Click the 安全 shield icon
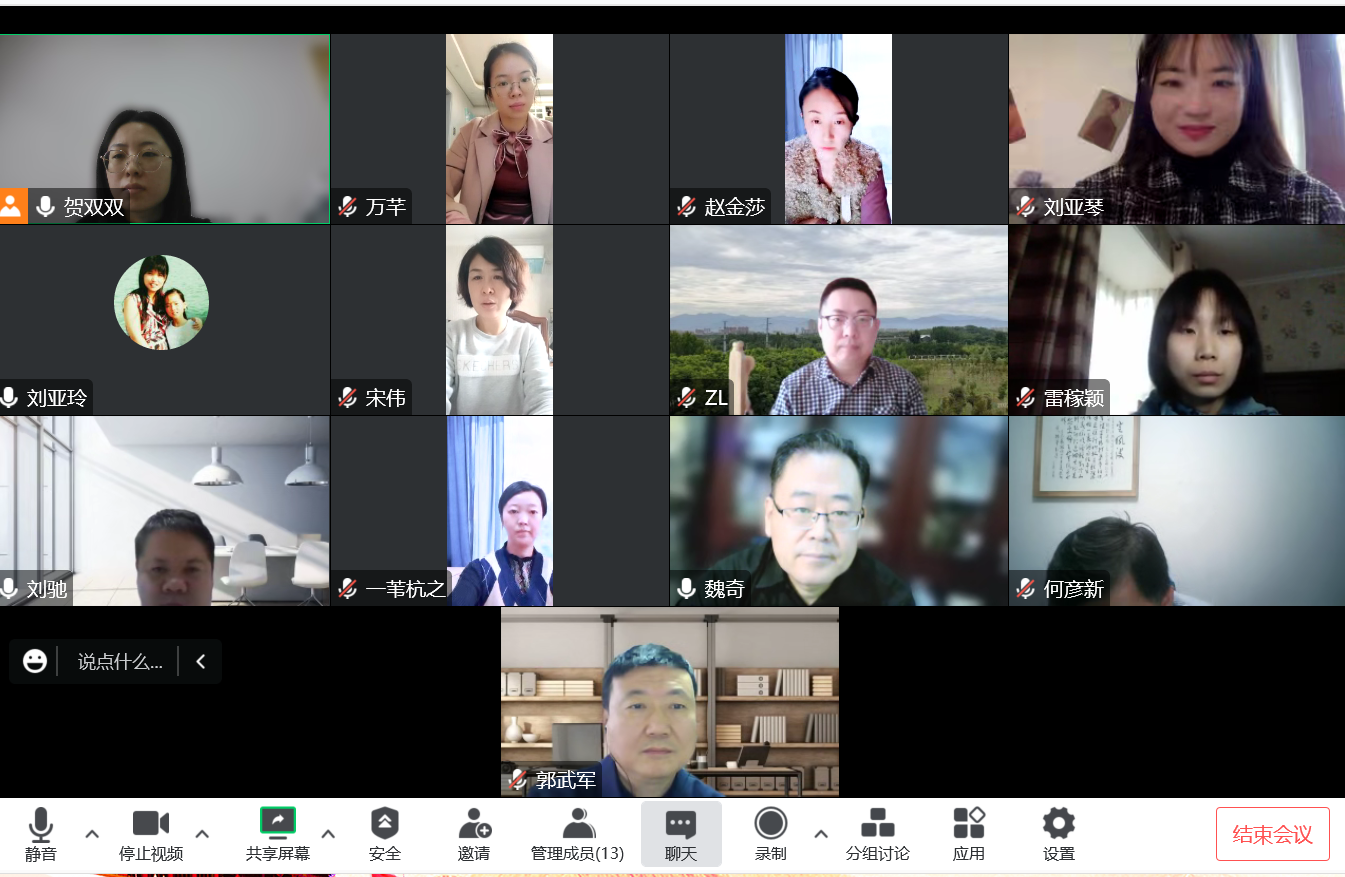 (x=384, y=824)
